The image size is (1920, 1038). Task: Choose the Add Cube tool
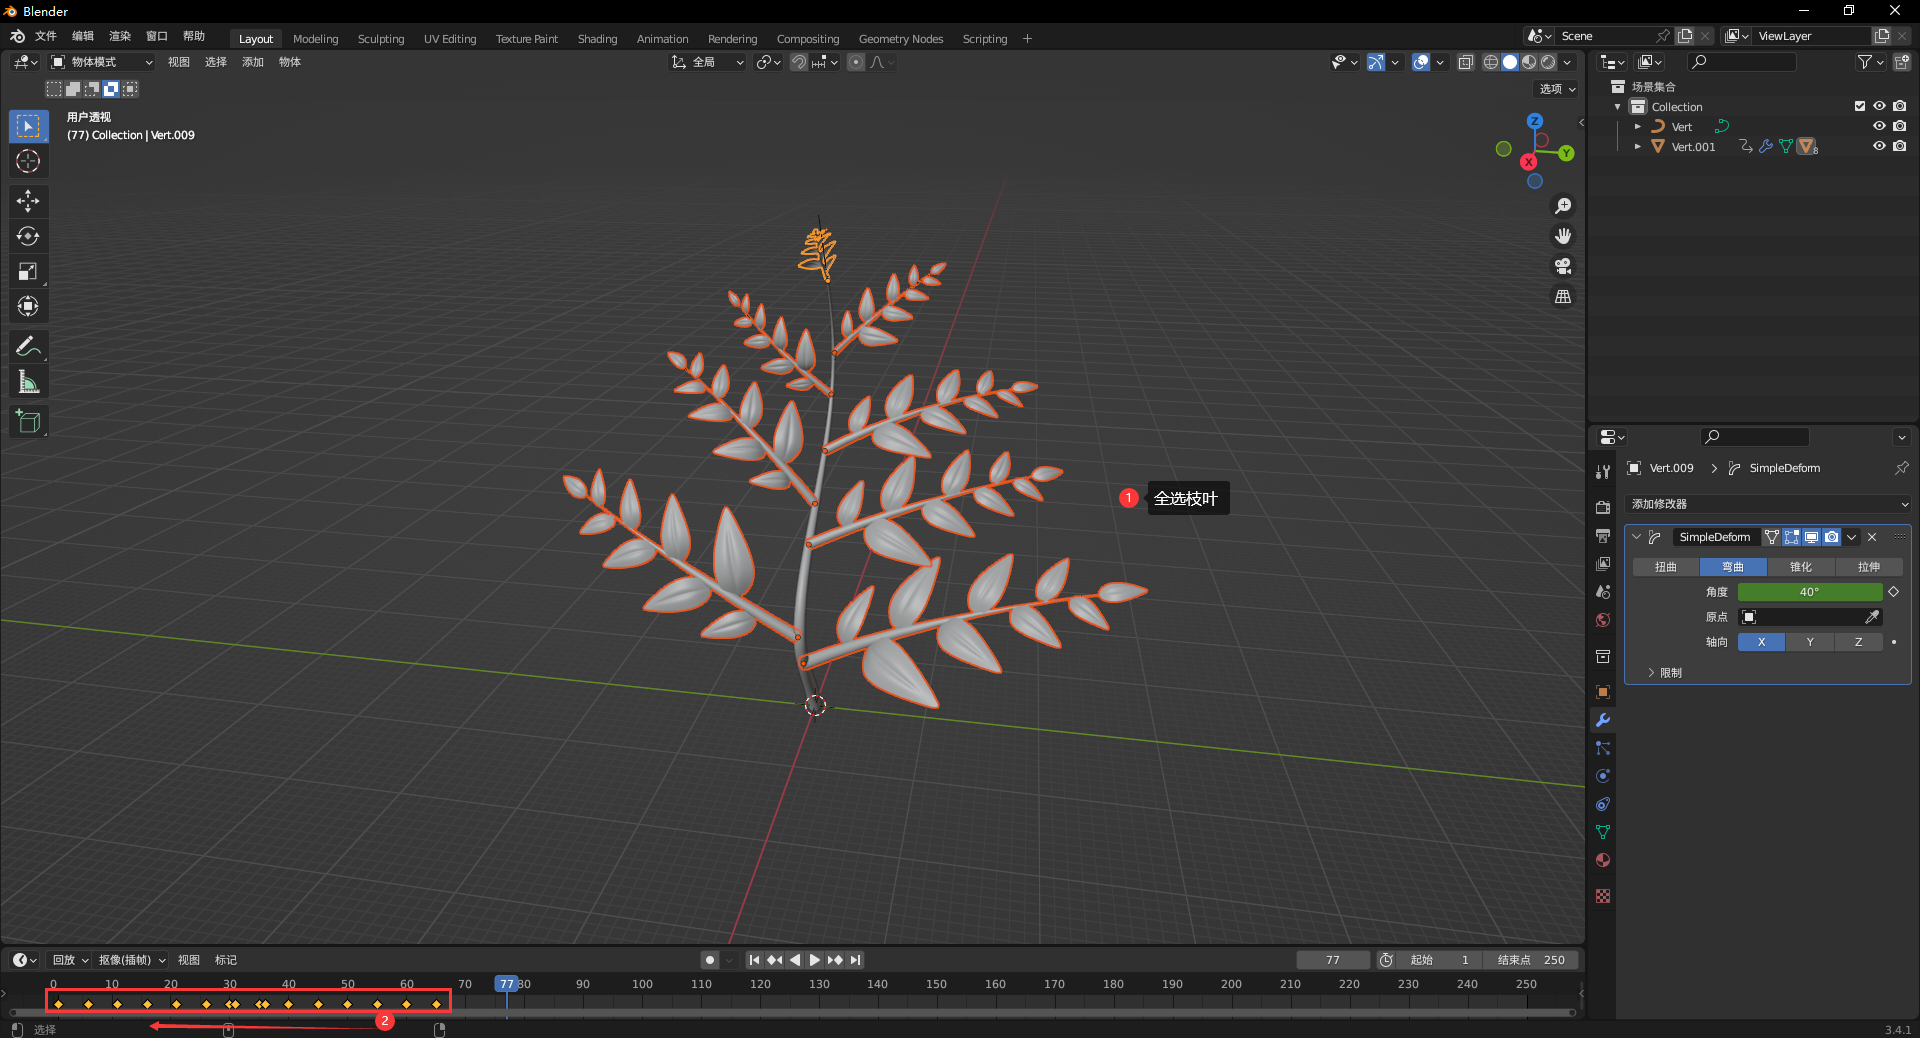pos(28,421)
